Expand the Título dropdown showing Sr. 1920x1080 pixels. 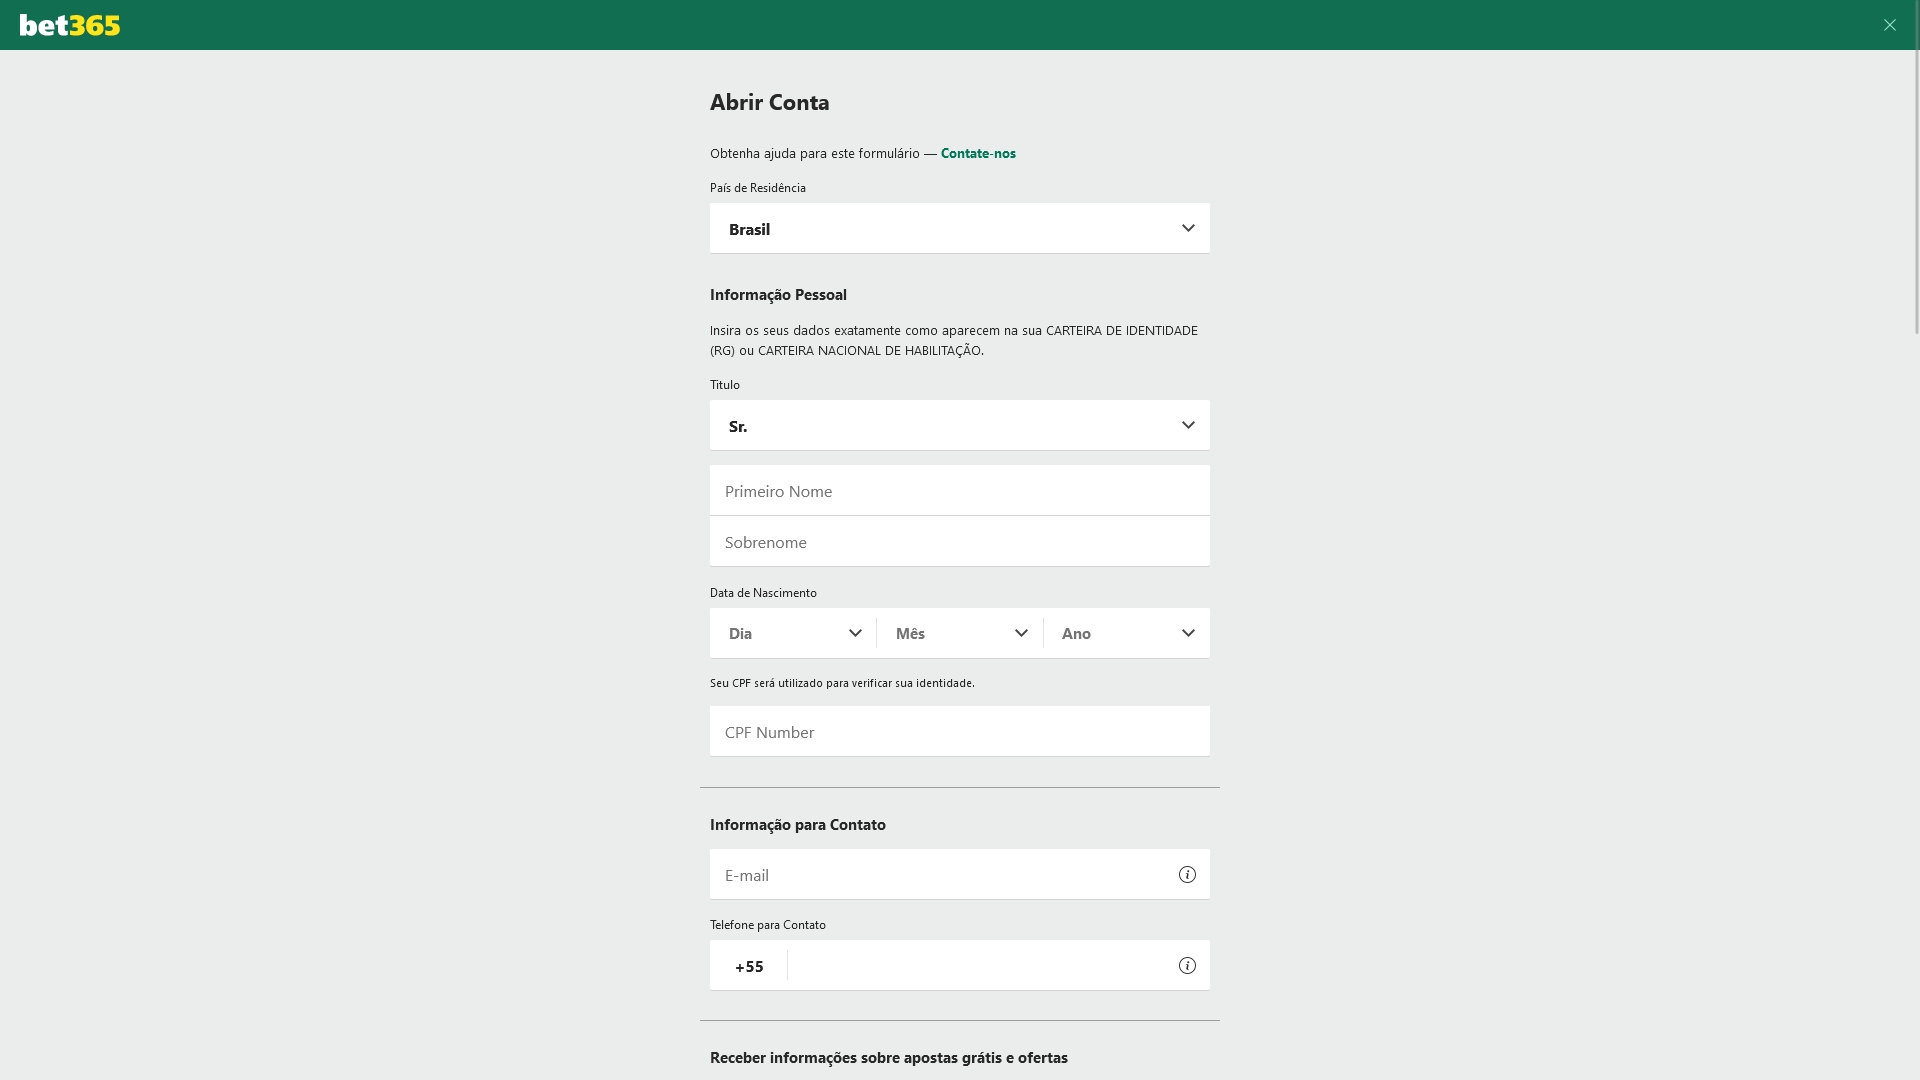960,426
